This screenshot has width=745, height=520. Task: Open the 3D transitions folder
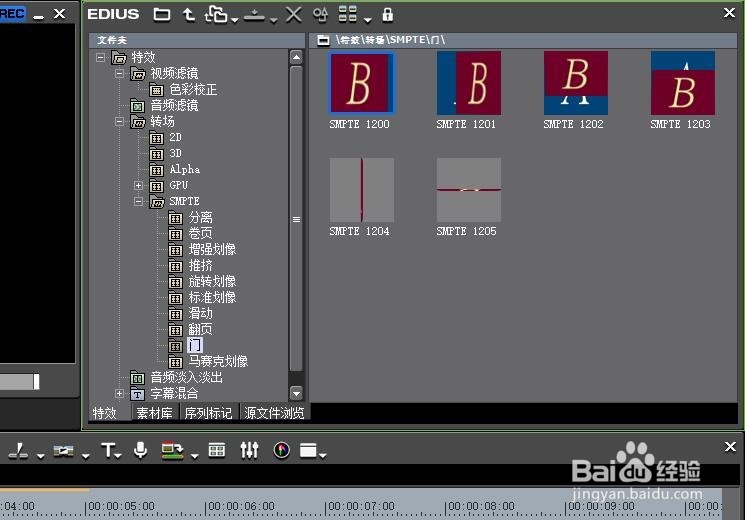(175, 153)
